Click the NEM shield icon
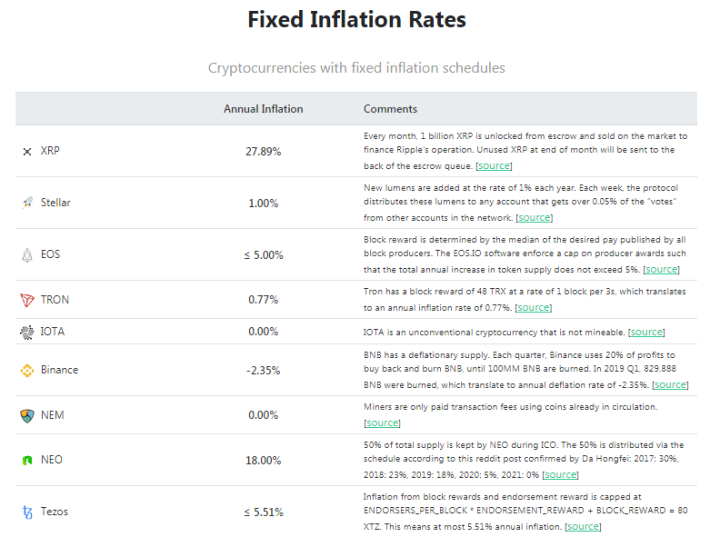Image resolution: width=710 pixels, height=537 pixels. click(27, 416)
